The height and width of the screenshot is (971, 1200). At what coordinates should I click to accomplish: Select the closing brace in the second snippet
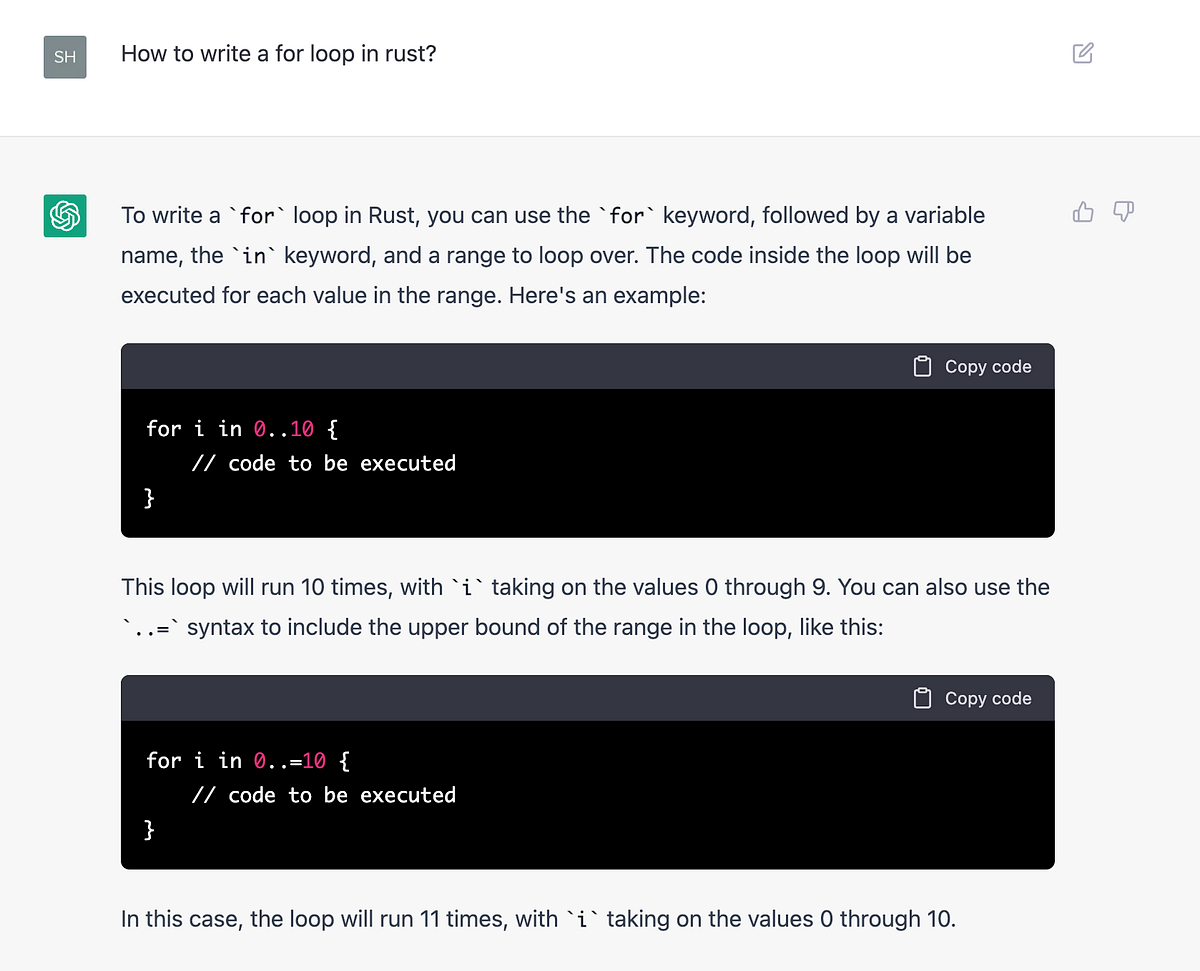click(x=147, y=829)
